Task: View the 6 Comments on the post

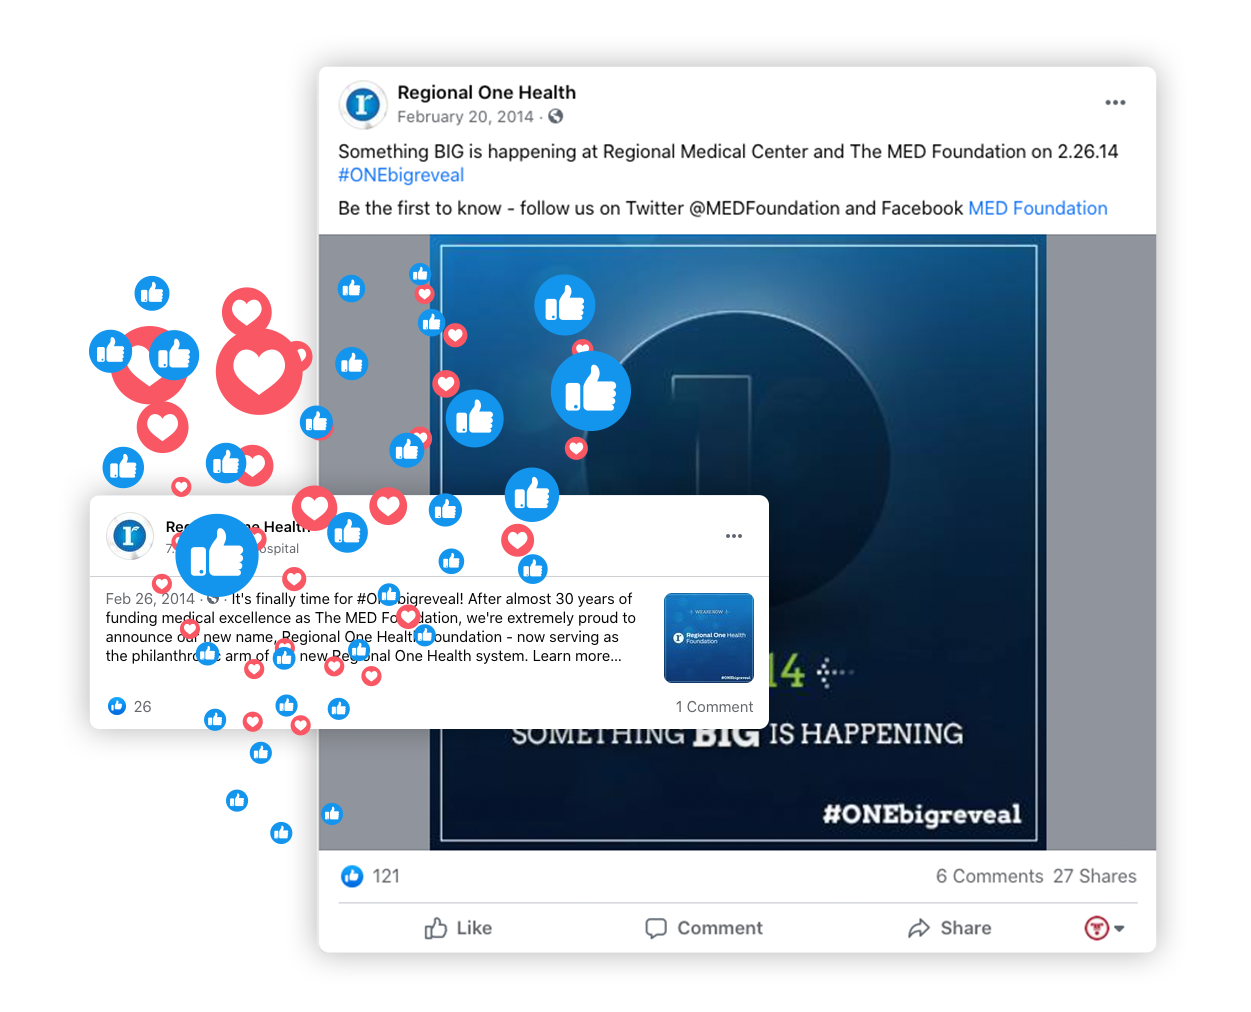Action: click(x=989, y=876)
